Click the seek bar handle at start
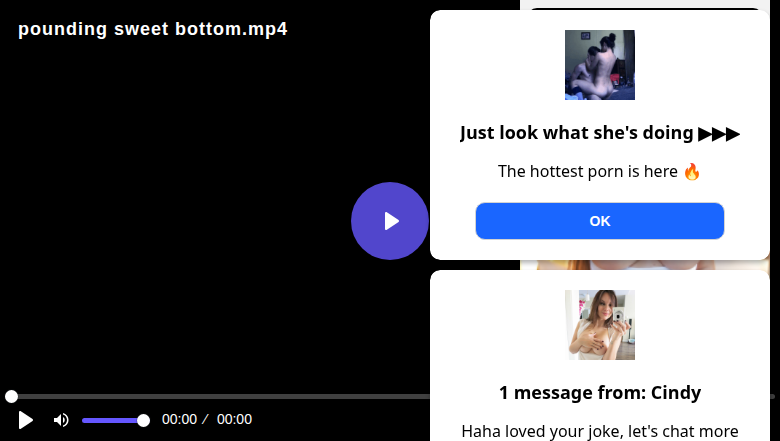The width and height of the screenshot is (780, 441). point(11,397)
